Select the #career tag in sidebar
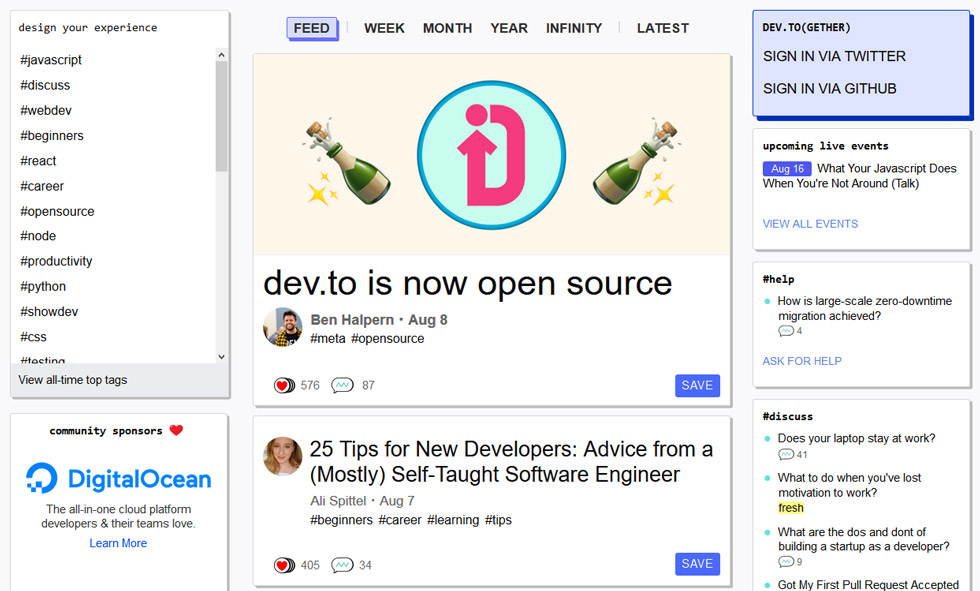980x591 pixels. point(42,186)
